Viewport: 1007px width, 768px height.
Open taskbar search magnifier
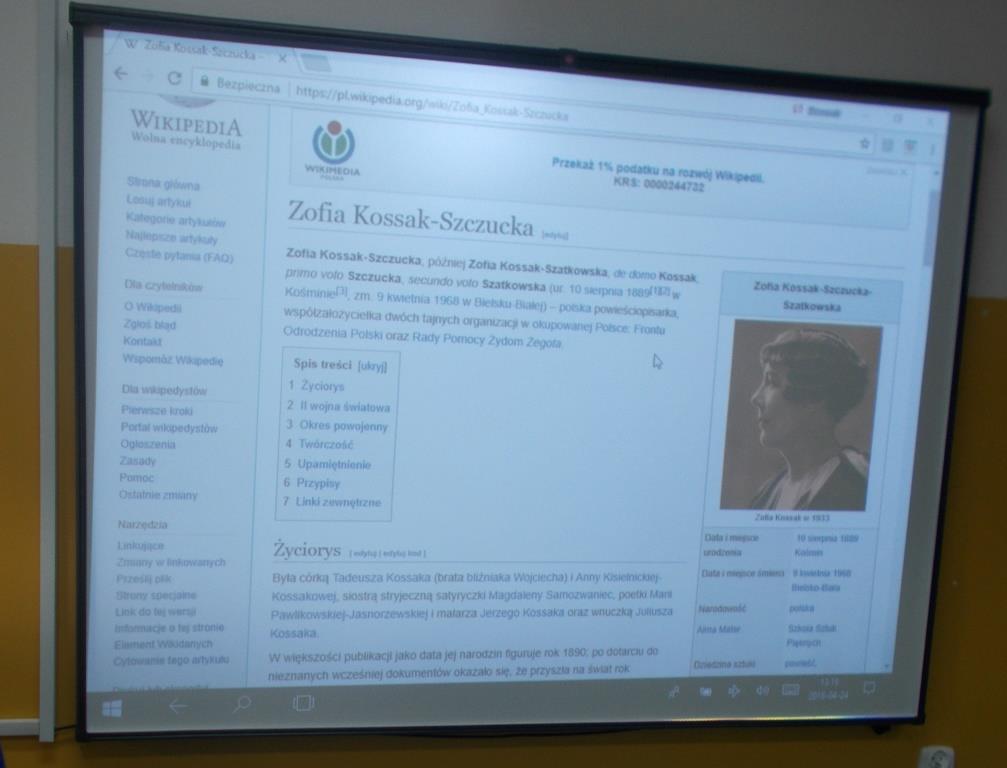(241, 704)
